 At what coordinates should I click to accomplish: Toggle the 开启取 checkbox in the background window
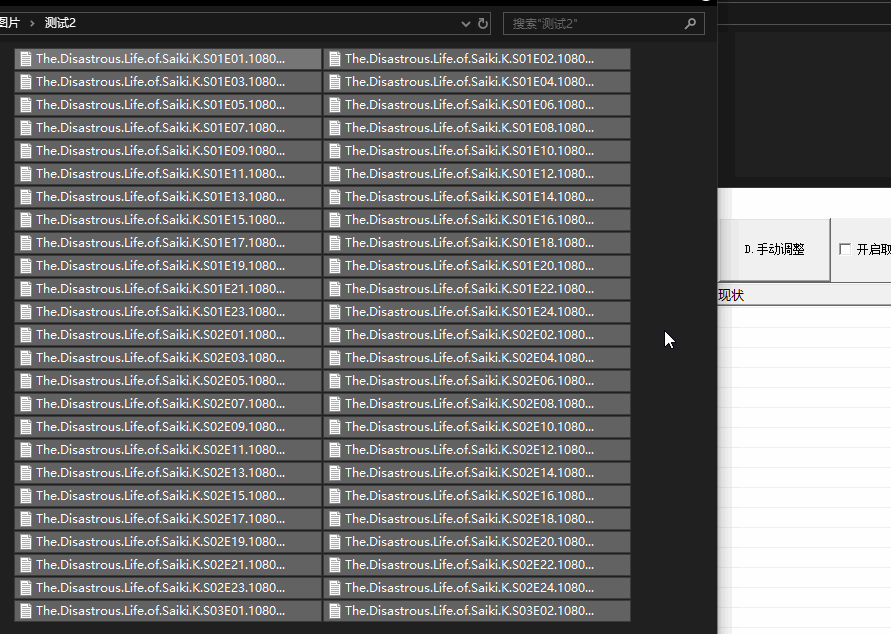click(x=845, y=249)
